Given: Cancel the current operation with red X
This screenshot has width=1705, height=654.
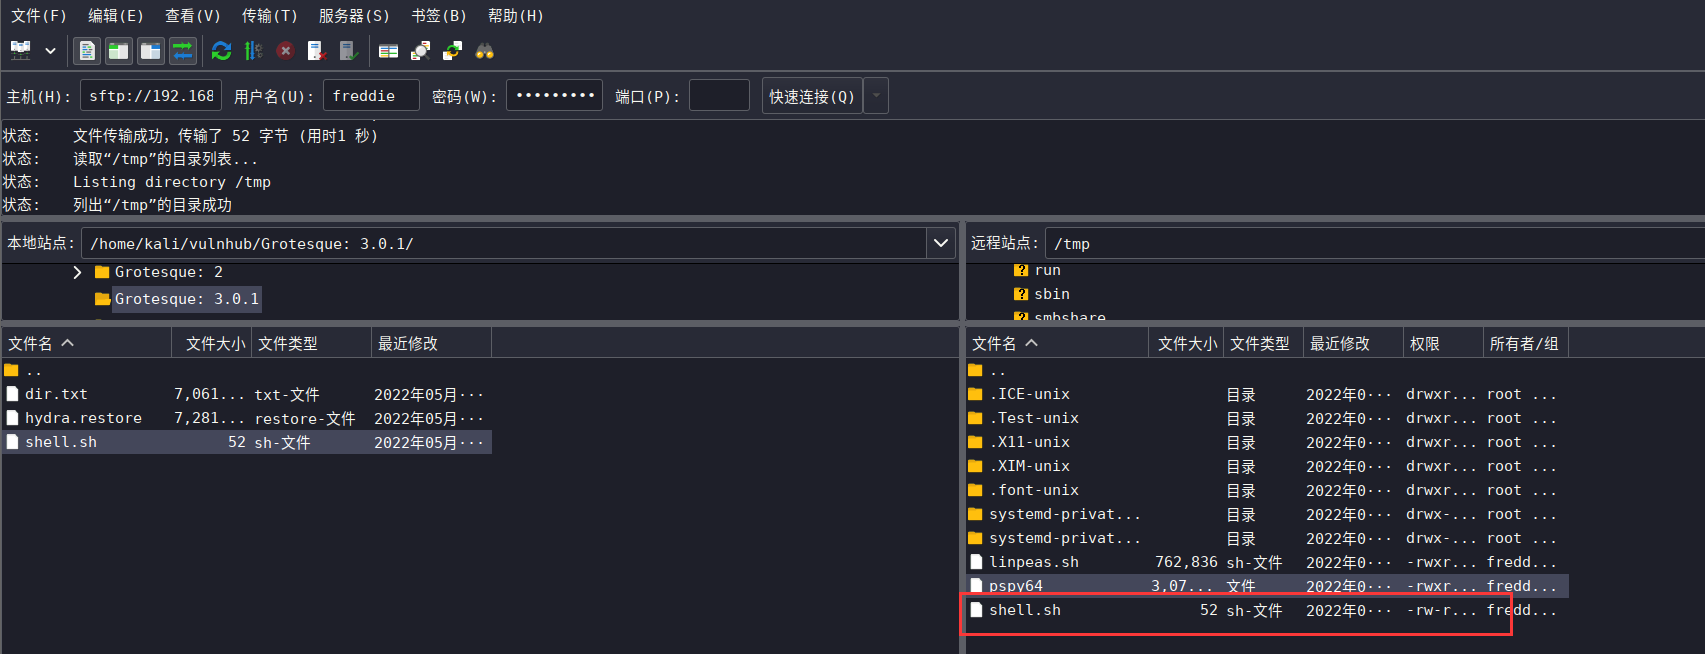Looking at the screenshot, I should 286,50.
